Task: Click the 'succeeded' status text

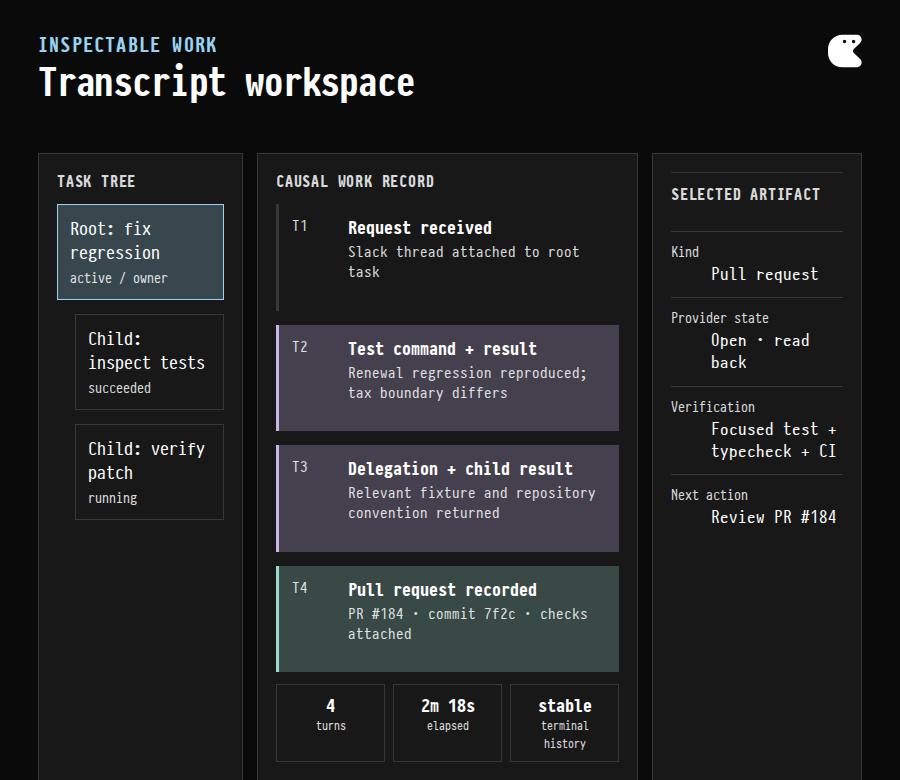Action: click(119, 388)
